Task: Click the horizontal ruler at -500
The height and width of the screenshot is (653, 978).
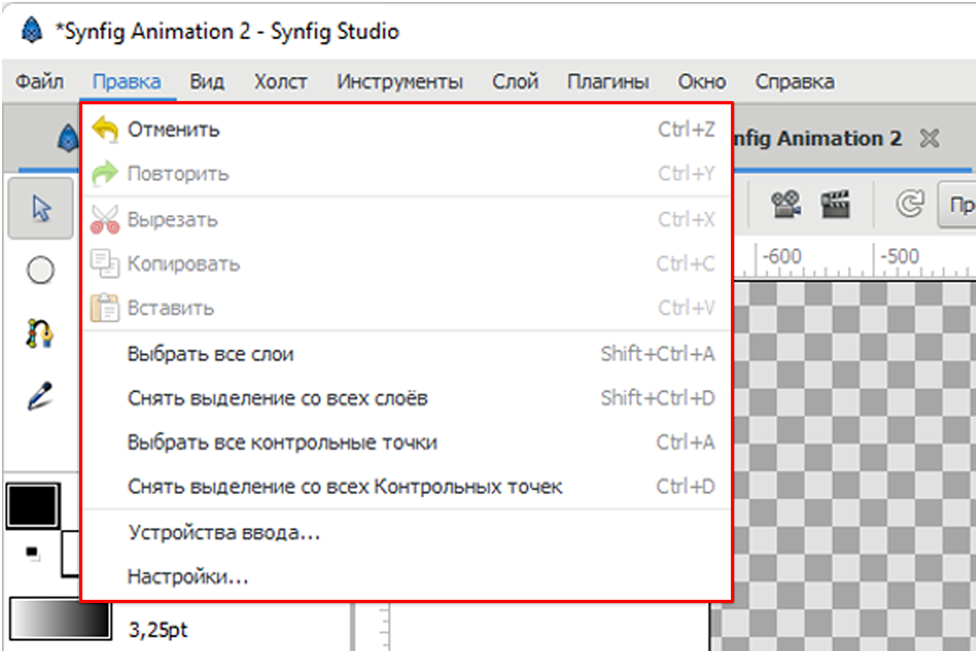Action: (x=899, y=256)
